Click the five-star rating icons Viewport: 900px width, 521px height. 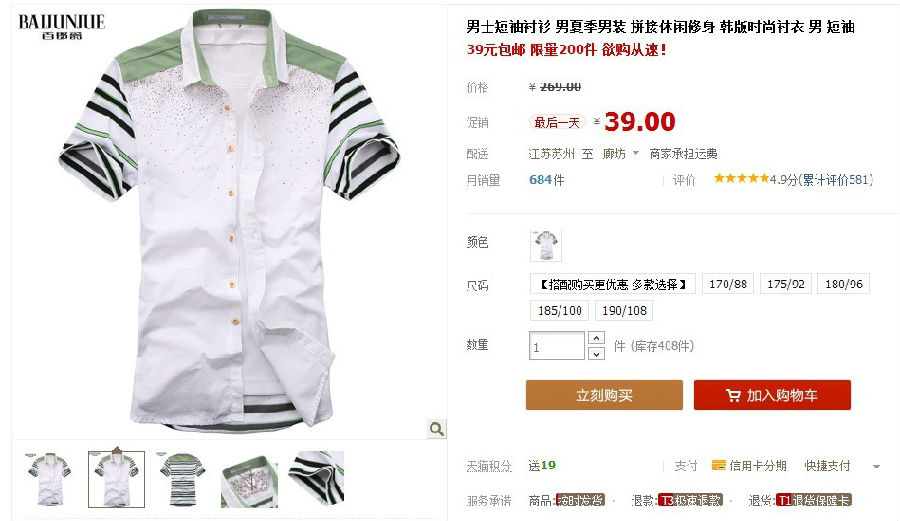(740, 178)
